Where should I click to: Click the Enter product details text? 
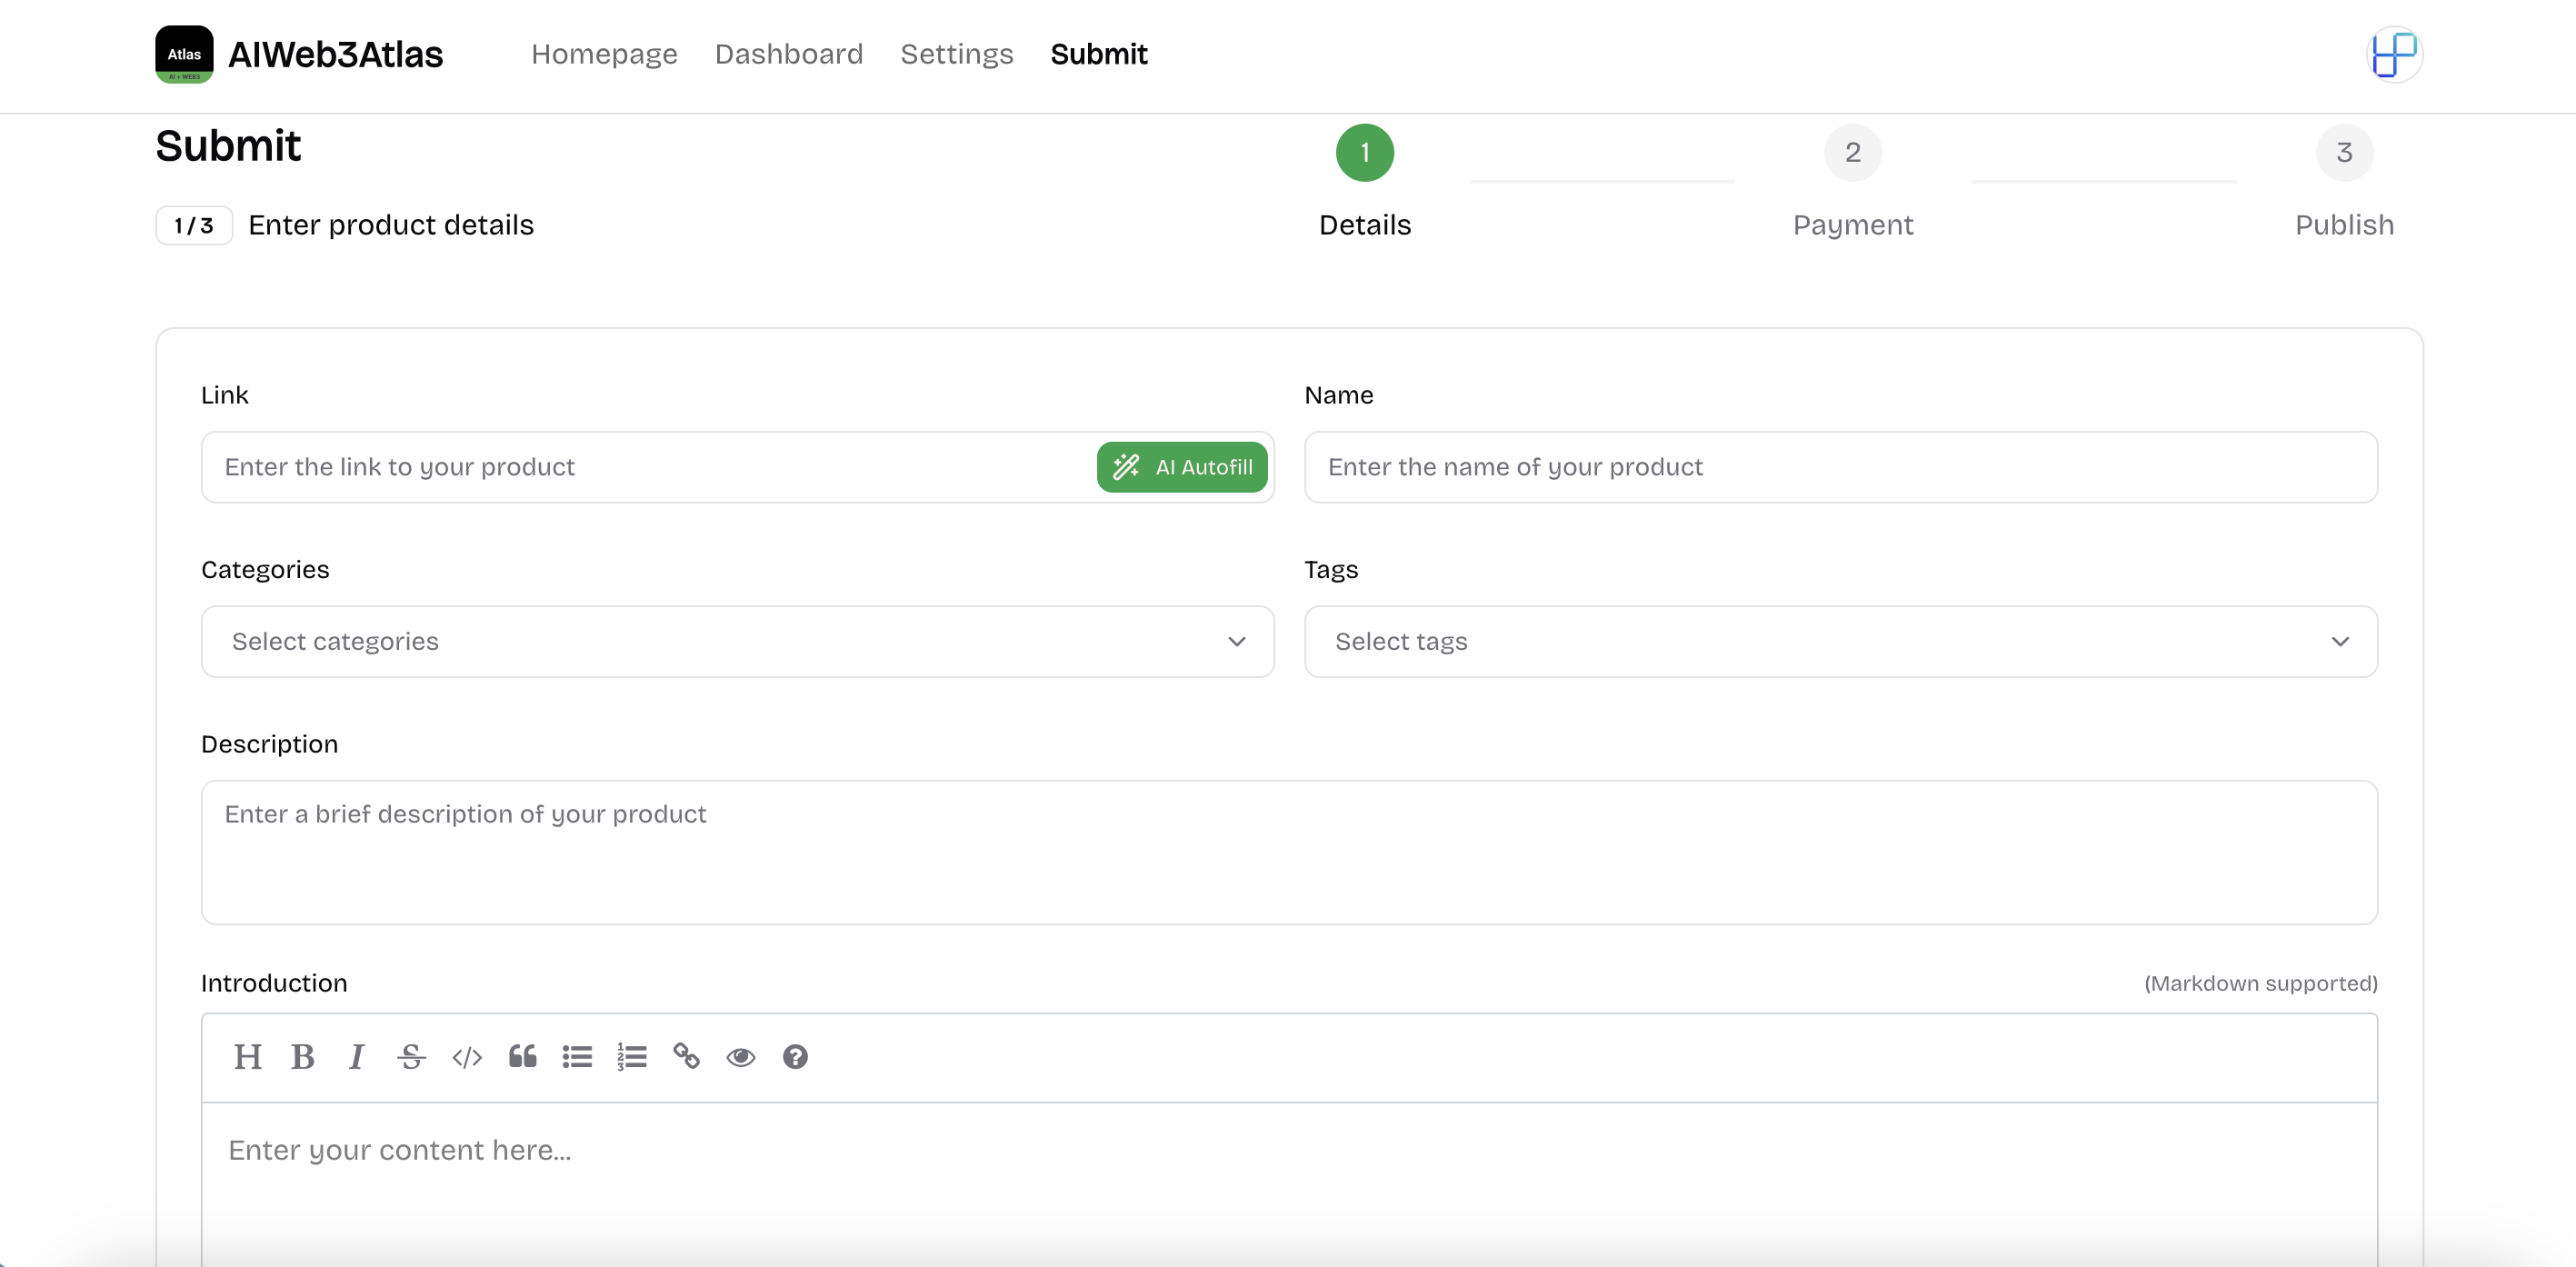391,225
